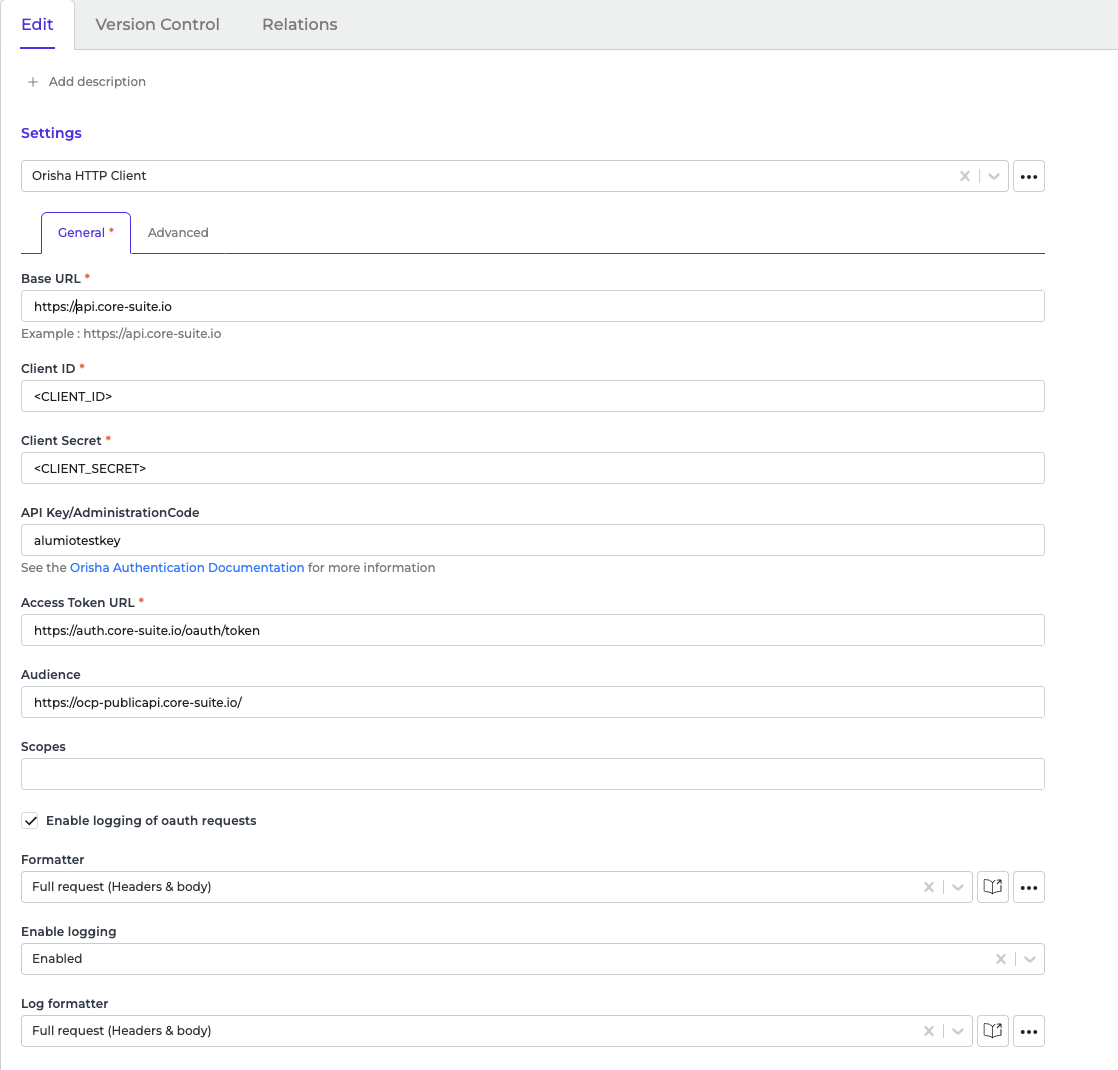
Task: Click the plus icon beside Add description
Action: (33, 82)
